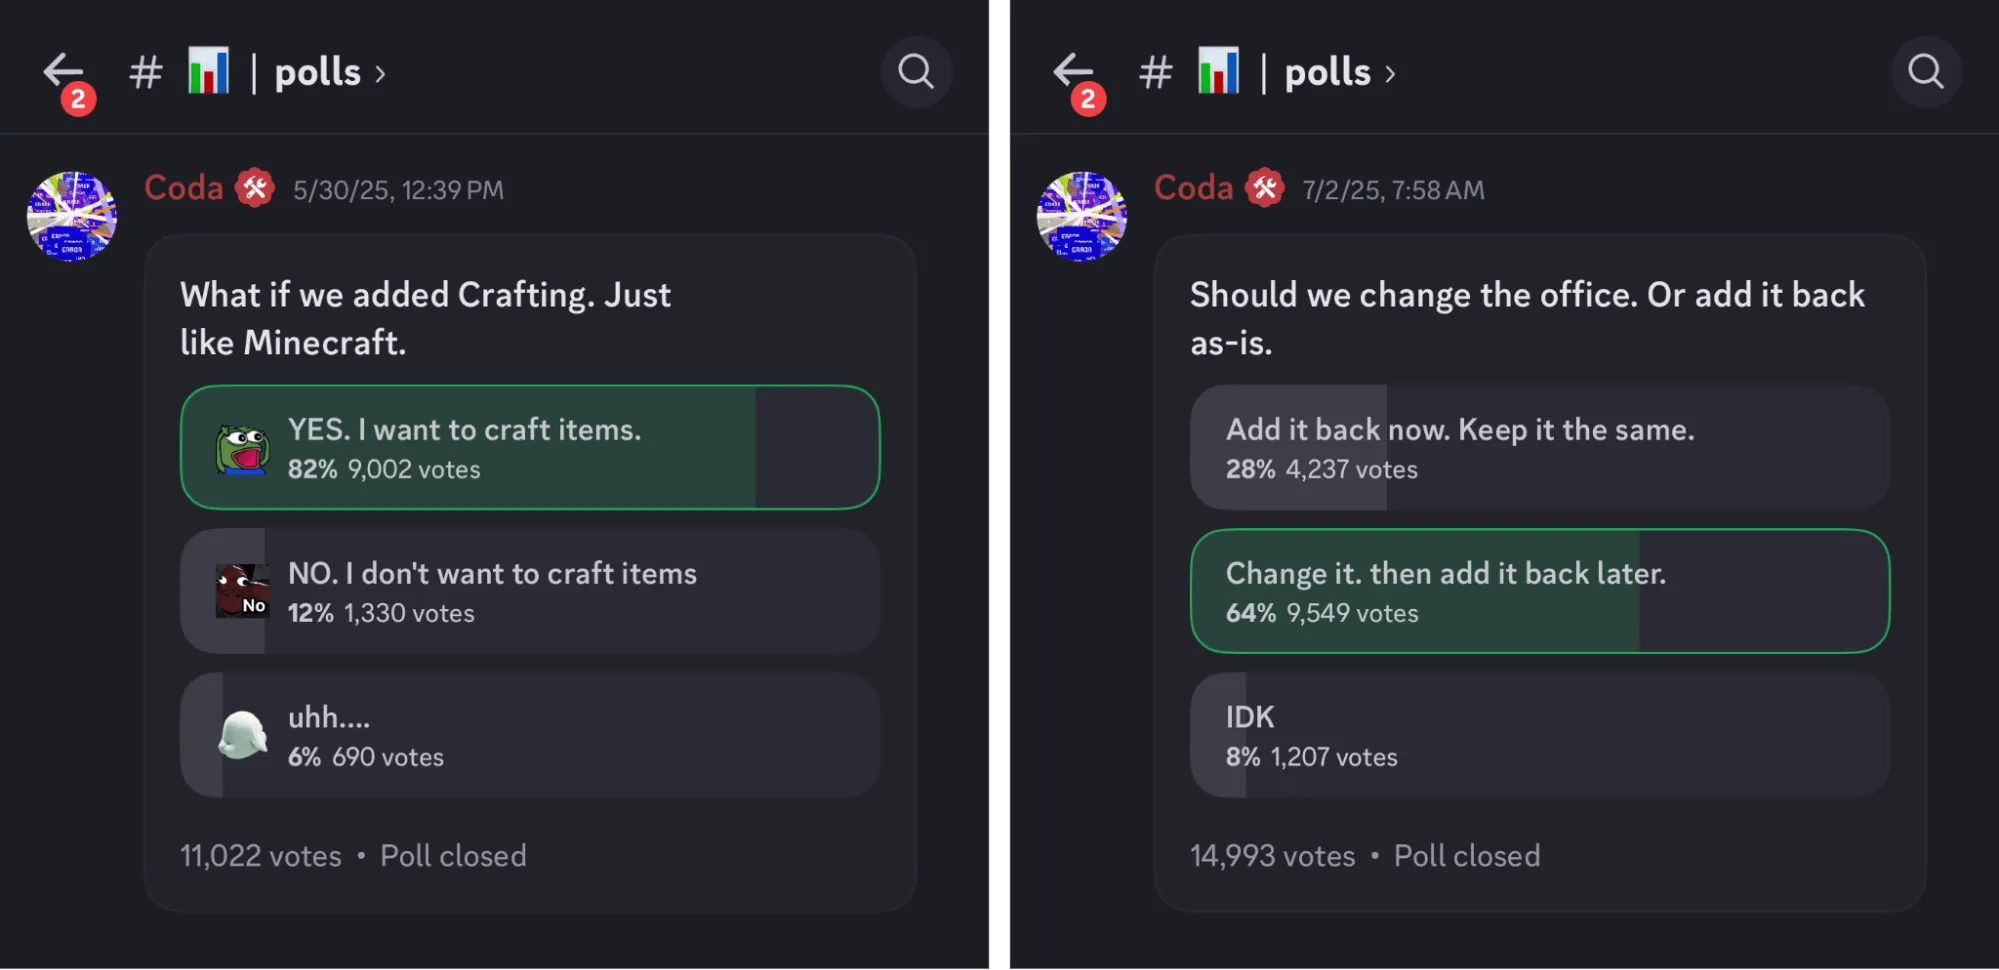1999x970 pixels.
Task: Open the left 'polls' channel title
Action: (317, 72)
